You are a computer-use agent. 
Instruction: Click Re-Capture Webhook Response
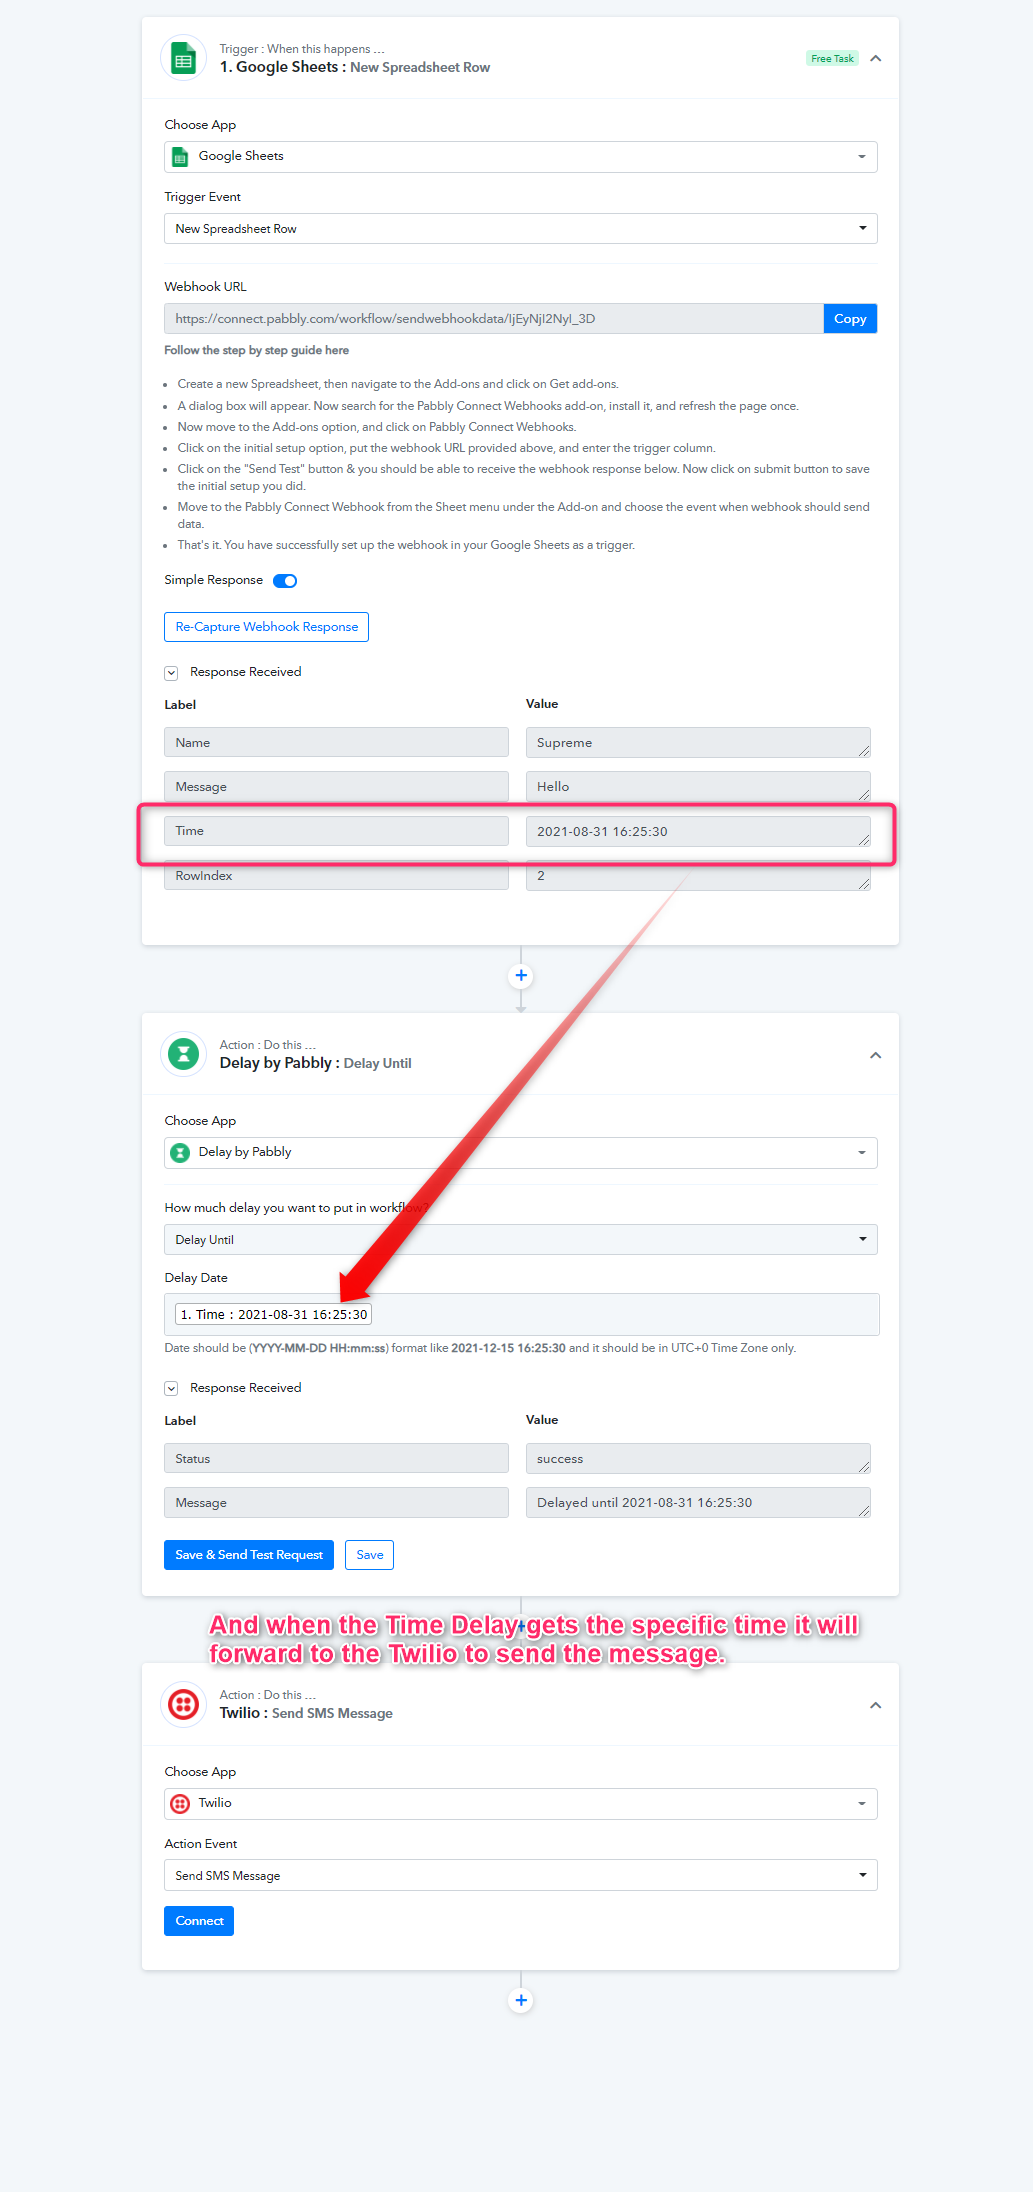tap(267, 627)
